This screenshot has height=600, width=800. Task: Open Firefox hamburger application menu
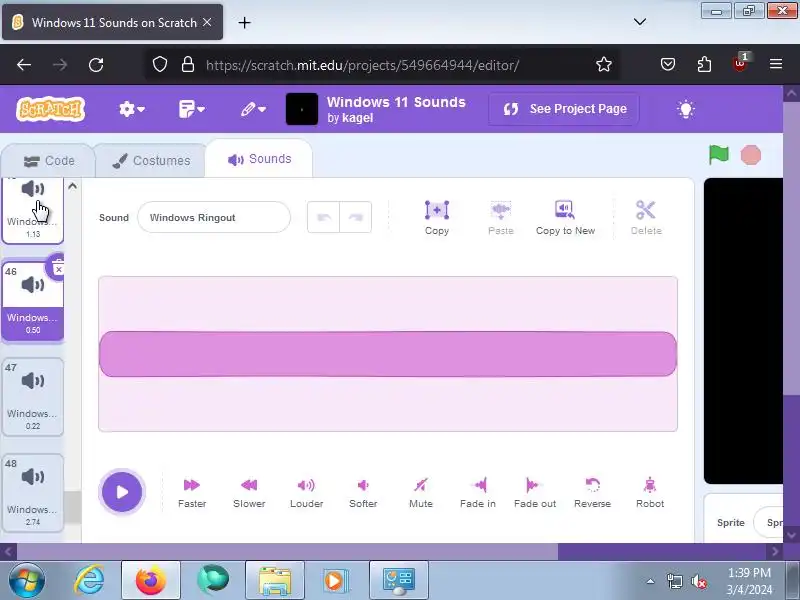776,64
